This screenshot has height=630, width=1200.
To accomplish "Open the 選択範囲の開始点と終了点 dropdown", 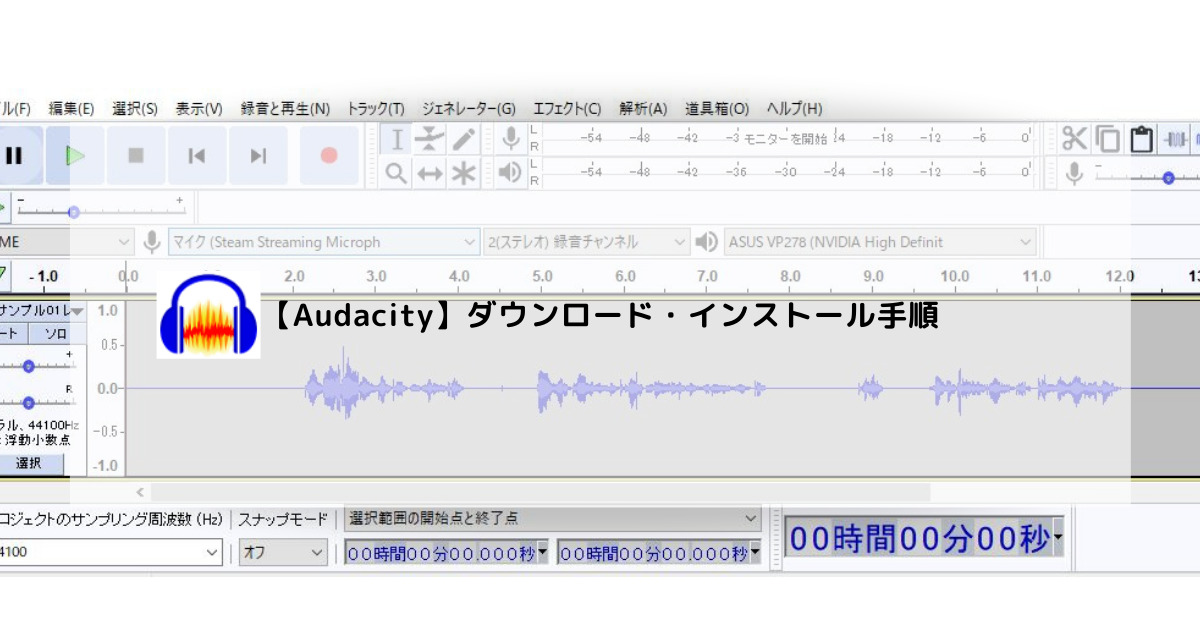I will pyautogui.click(x=553, y=519).
